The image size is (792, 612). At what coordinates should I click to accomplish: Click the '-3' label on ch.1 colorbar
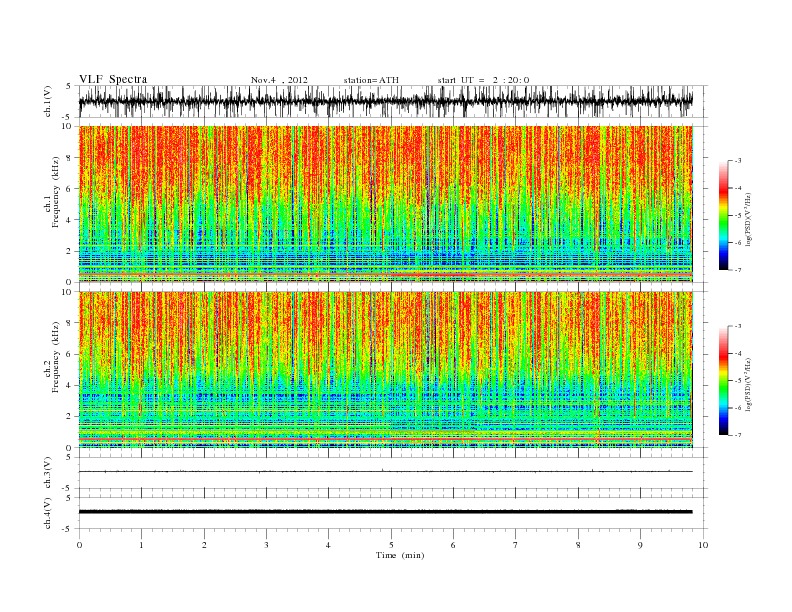coord(737,161)
